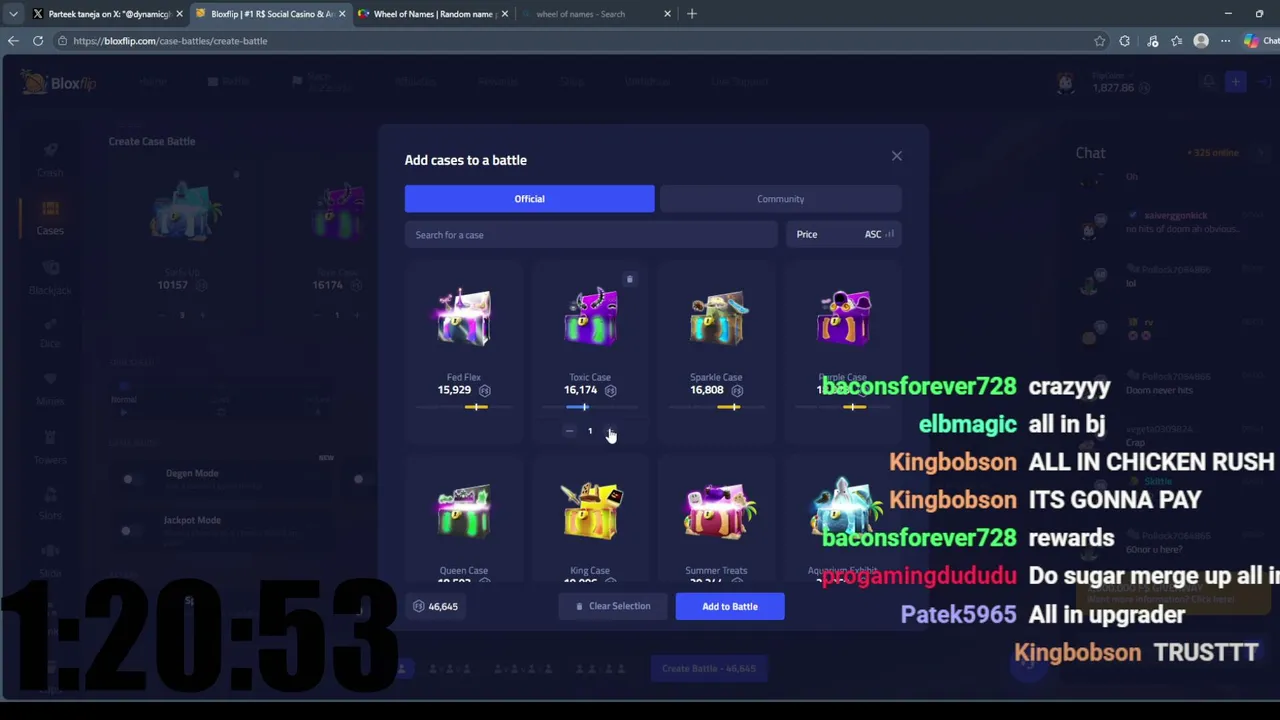Click the bloxflip.com address bar
This screenshot has height=720, width=1280.
coord(570,41)
